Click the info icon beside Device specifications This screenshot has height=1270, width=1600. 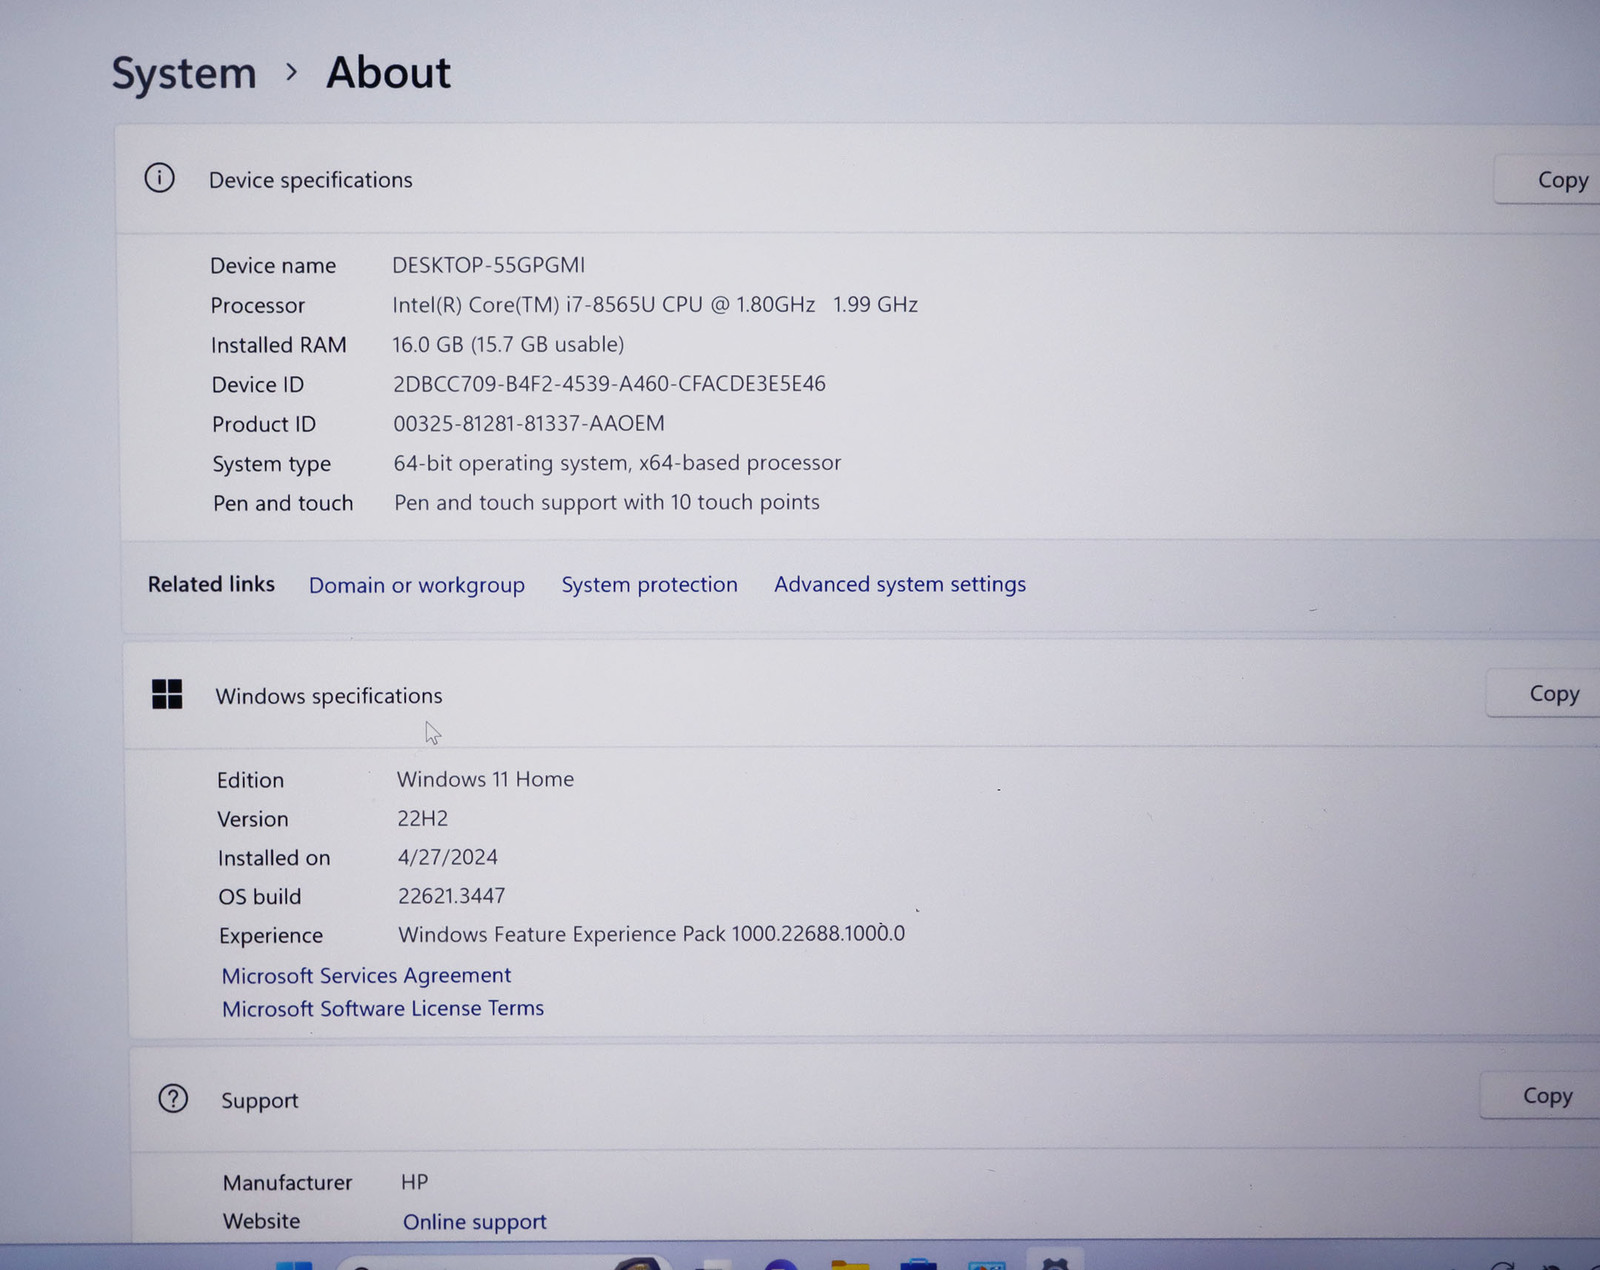coord(159,178)
